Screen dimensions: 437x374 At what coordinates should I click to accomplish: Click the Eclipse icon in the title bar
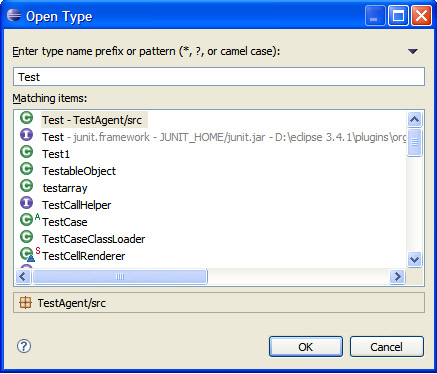pyautogui.click(x=14, y=15)
